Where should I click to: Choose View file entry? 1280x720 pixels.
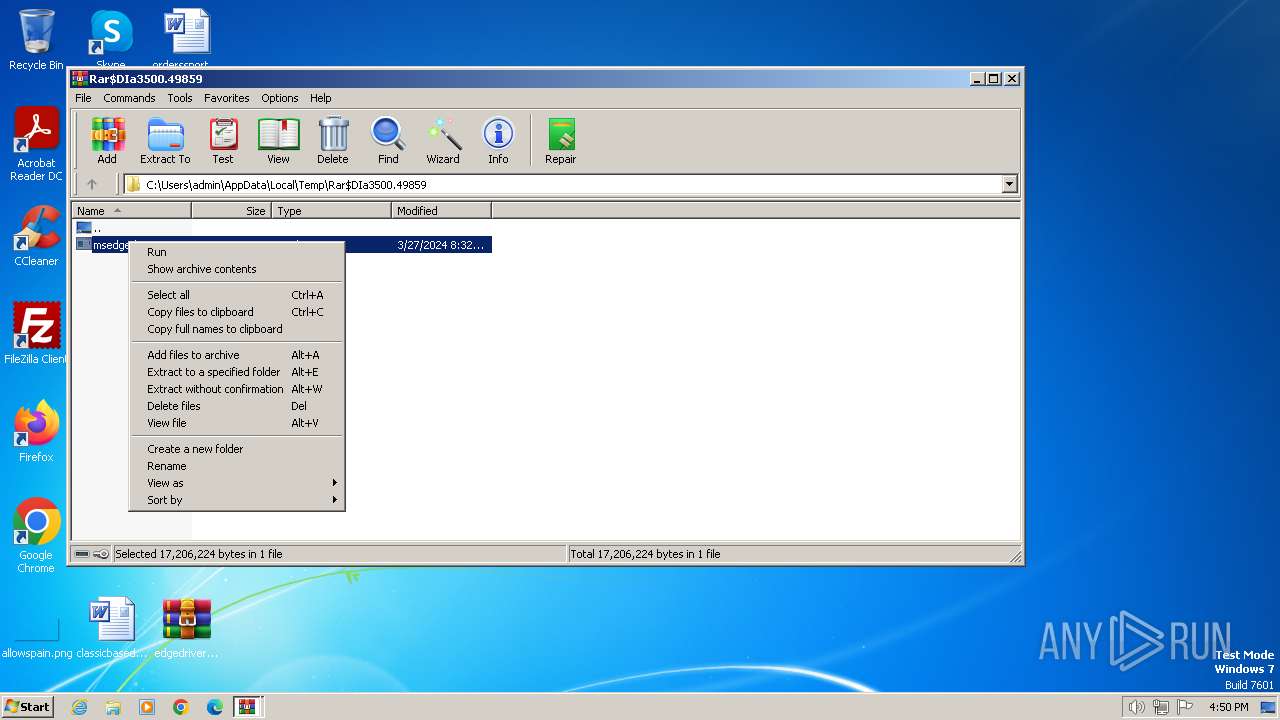[x=238, y=423]
